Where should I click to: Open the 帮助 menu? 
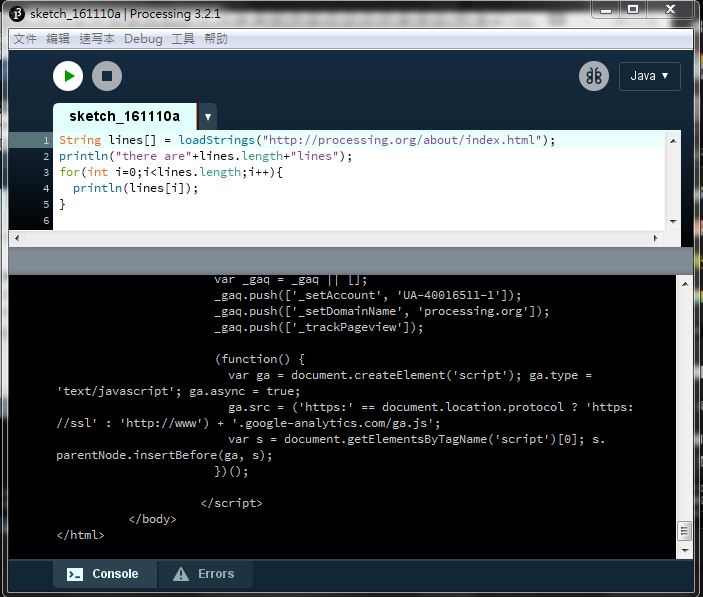coord(216,39)
